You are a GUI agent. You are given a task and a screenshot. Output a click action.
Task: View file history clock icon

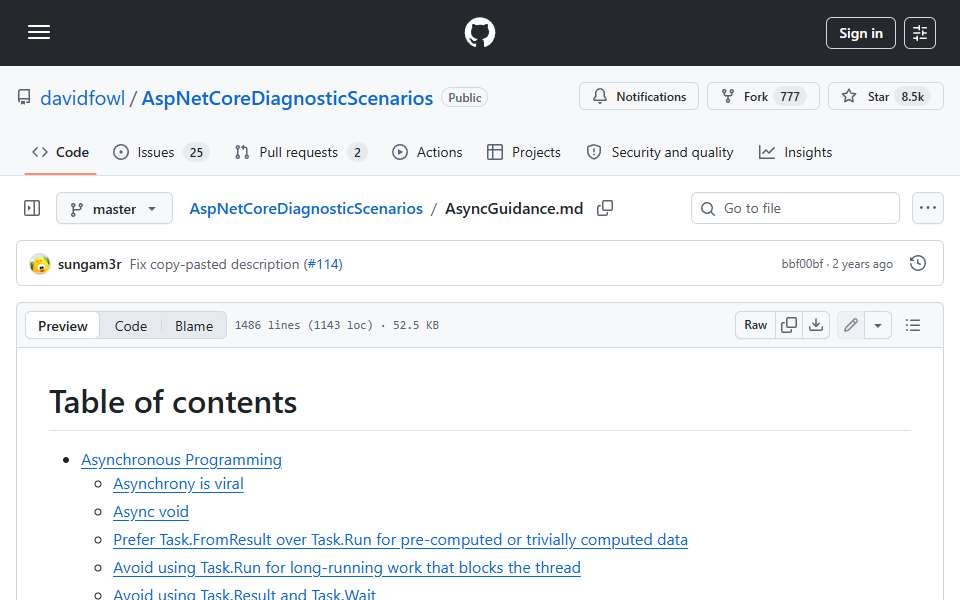point(918,263)
